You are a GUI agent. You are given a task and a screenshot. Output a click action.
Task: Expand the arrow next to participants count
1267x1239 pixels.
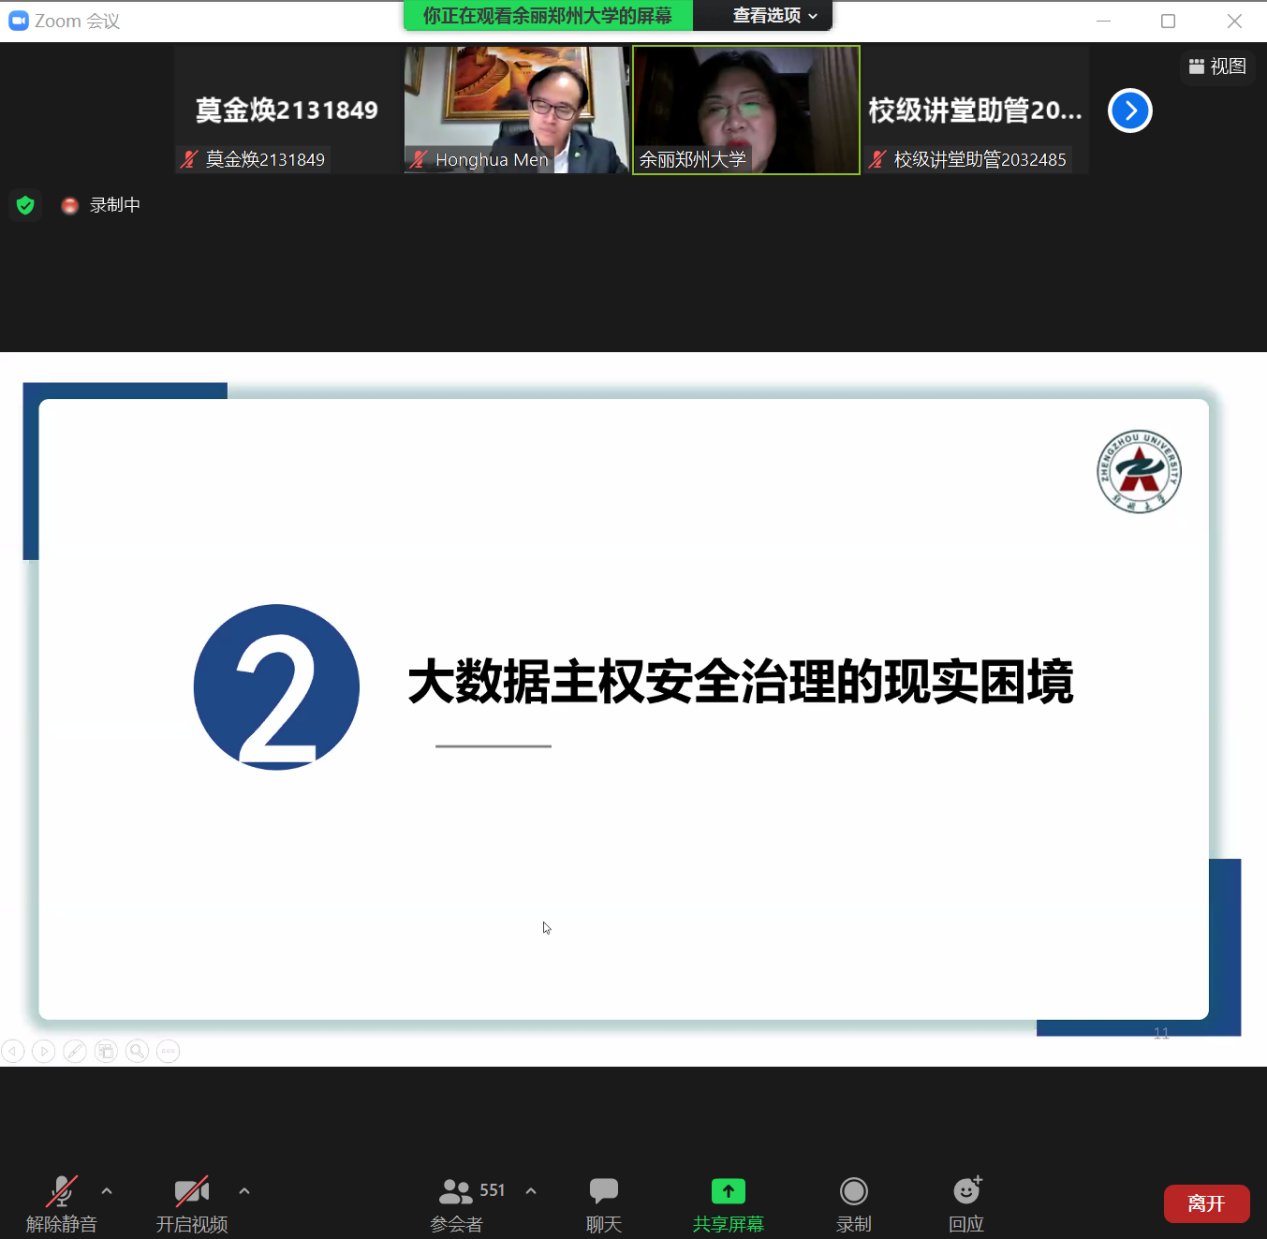(531, 1191)
